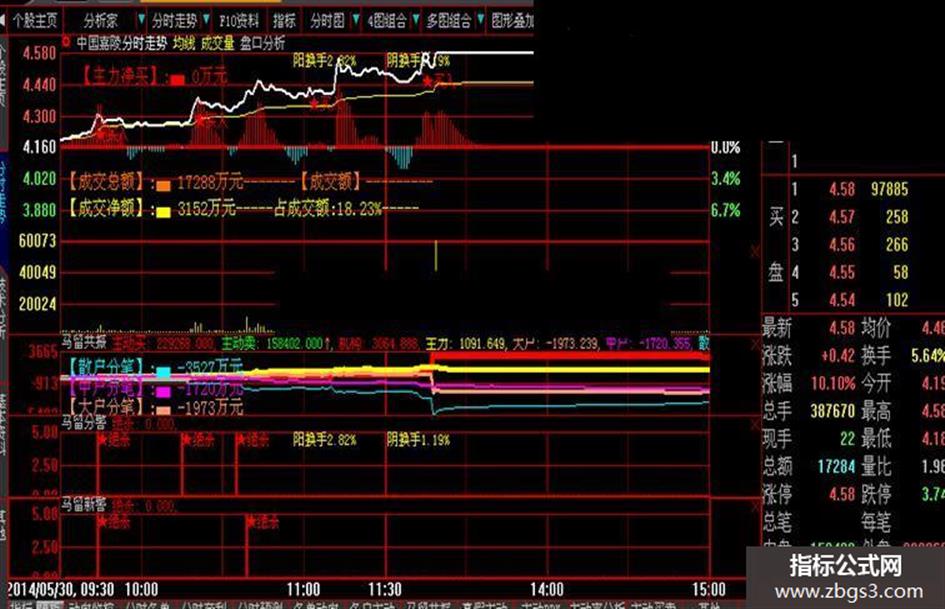Close the 马留新警 panel with its X
This screenshot has width=945, height=609.
pos(755,508)
